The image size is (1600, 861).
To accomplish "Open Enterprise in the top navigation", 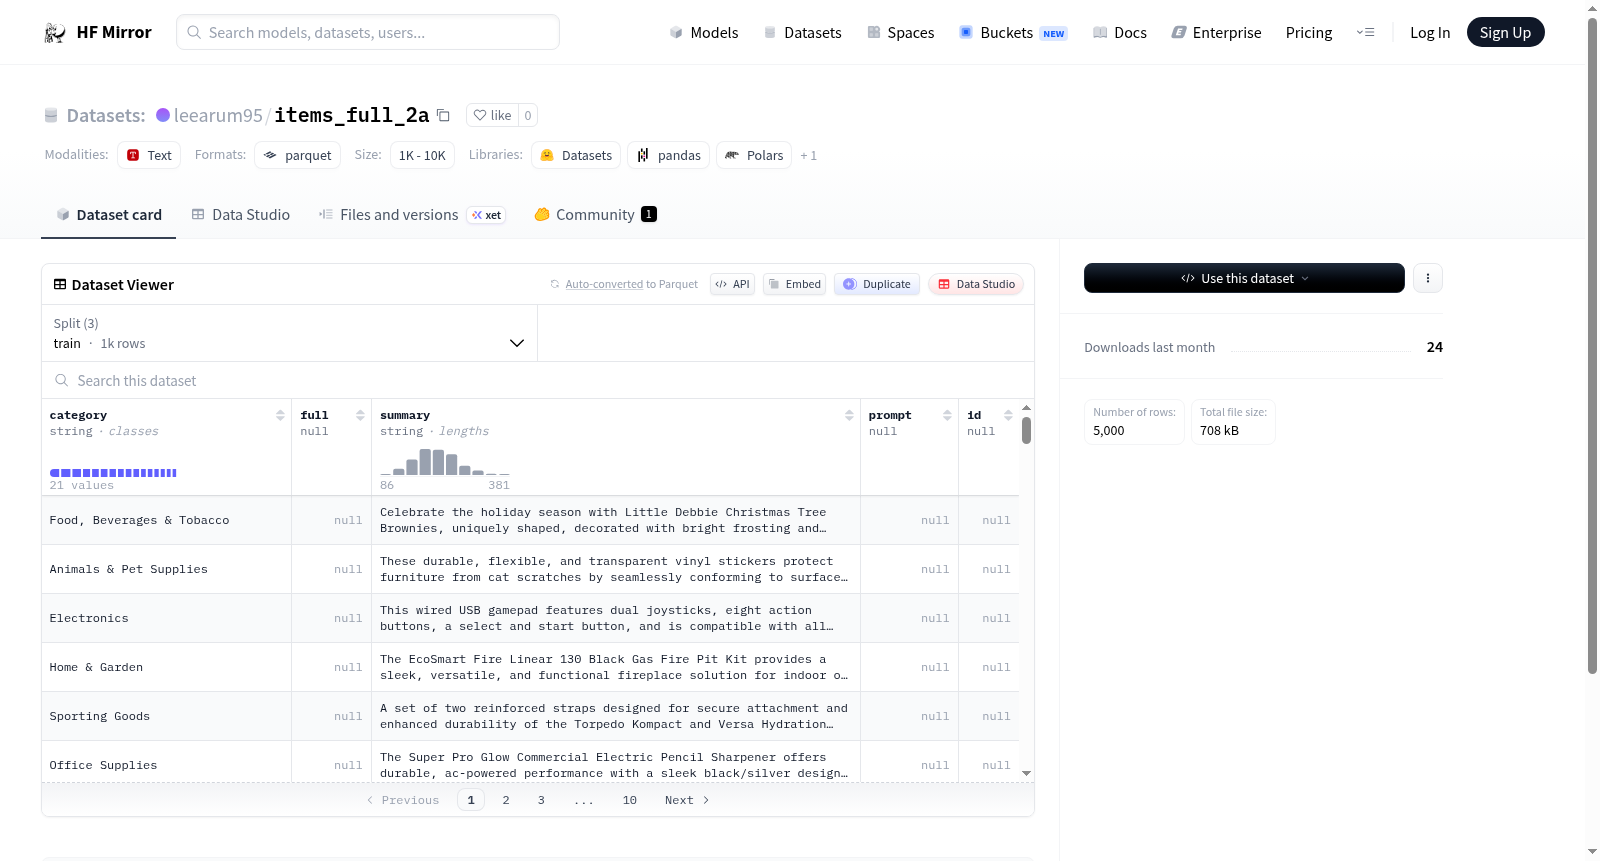I will (x=1216, y=32).
